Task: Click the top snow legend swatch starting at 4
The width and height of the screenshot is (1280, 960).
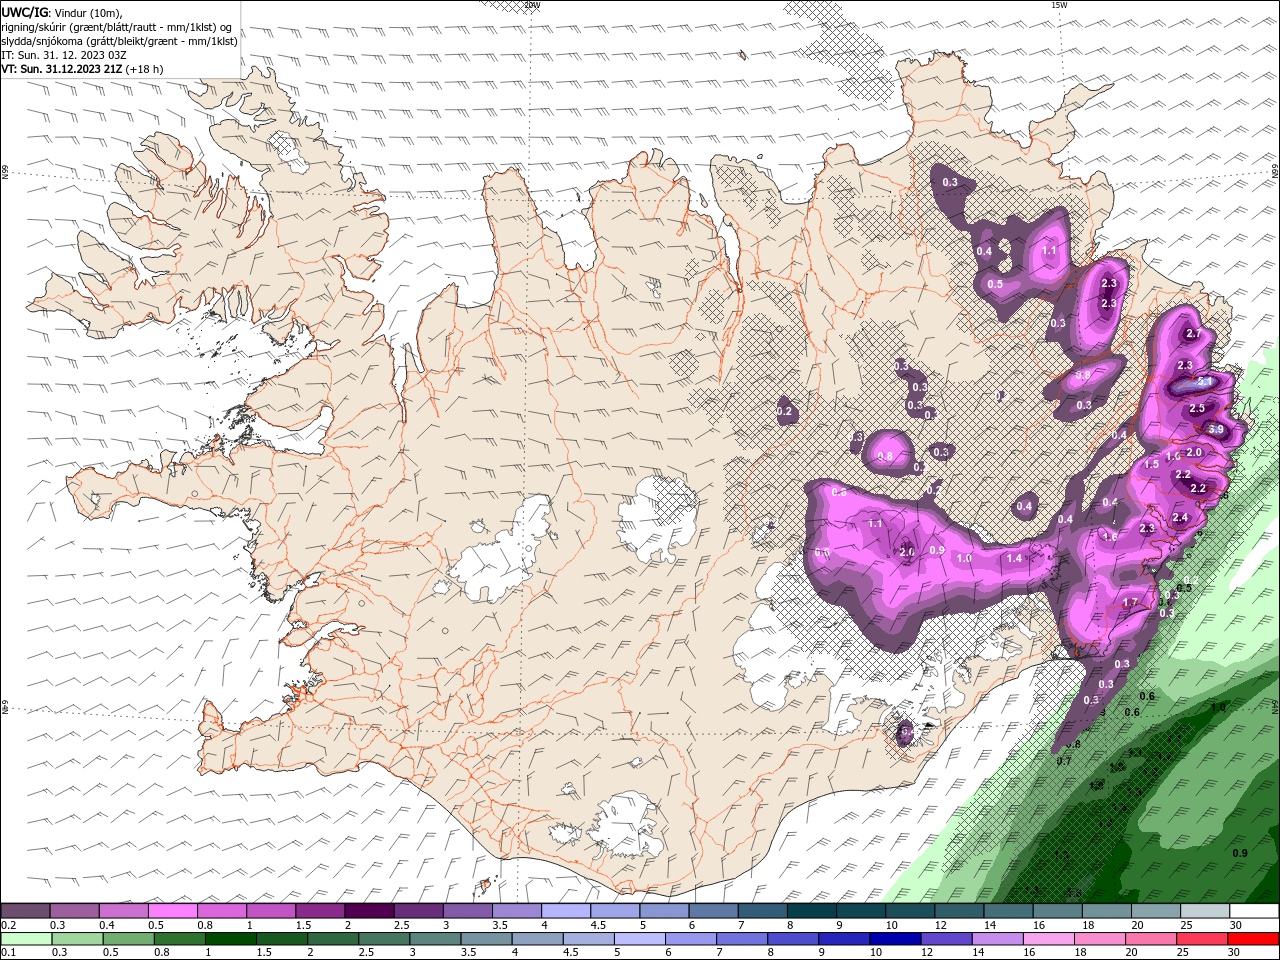Action: pyautogui.click(x=566, y=911)
